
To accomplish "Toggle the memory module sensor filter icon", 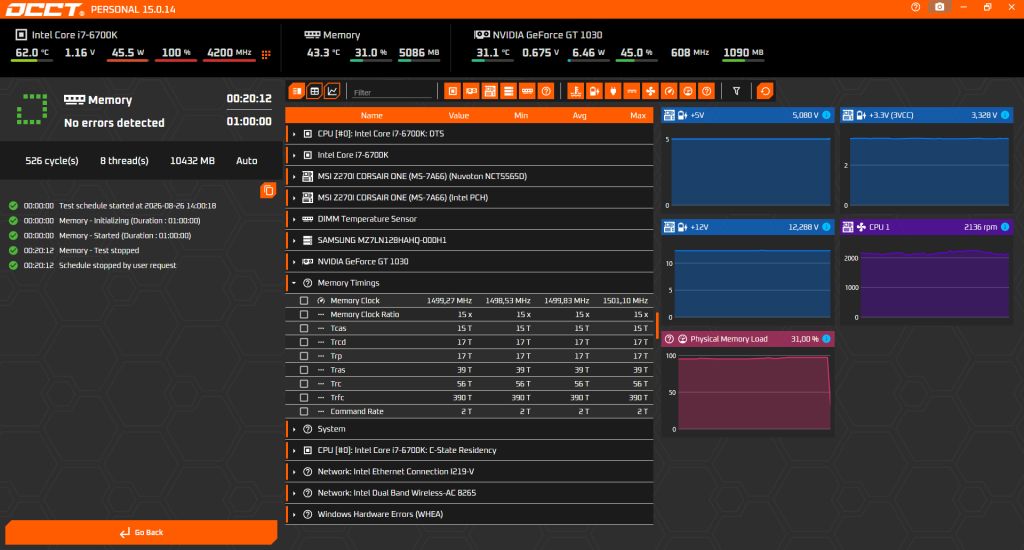I will (527, 91).
